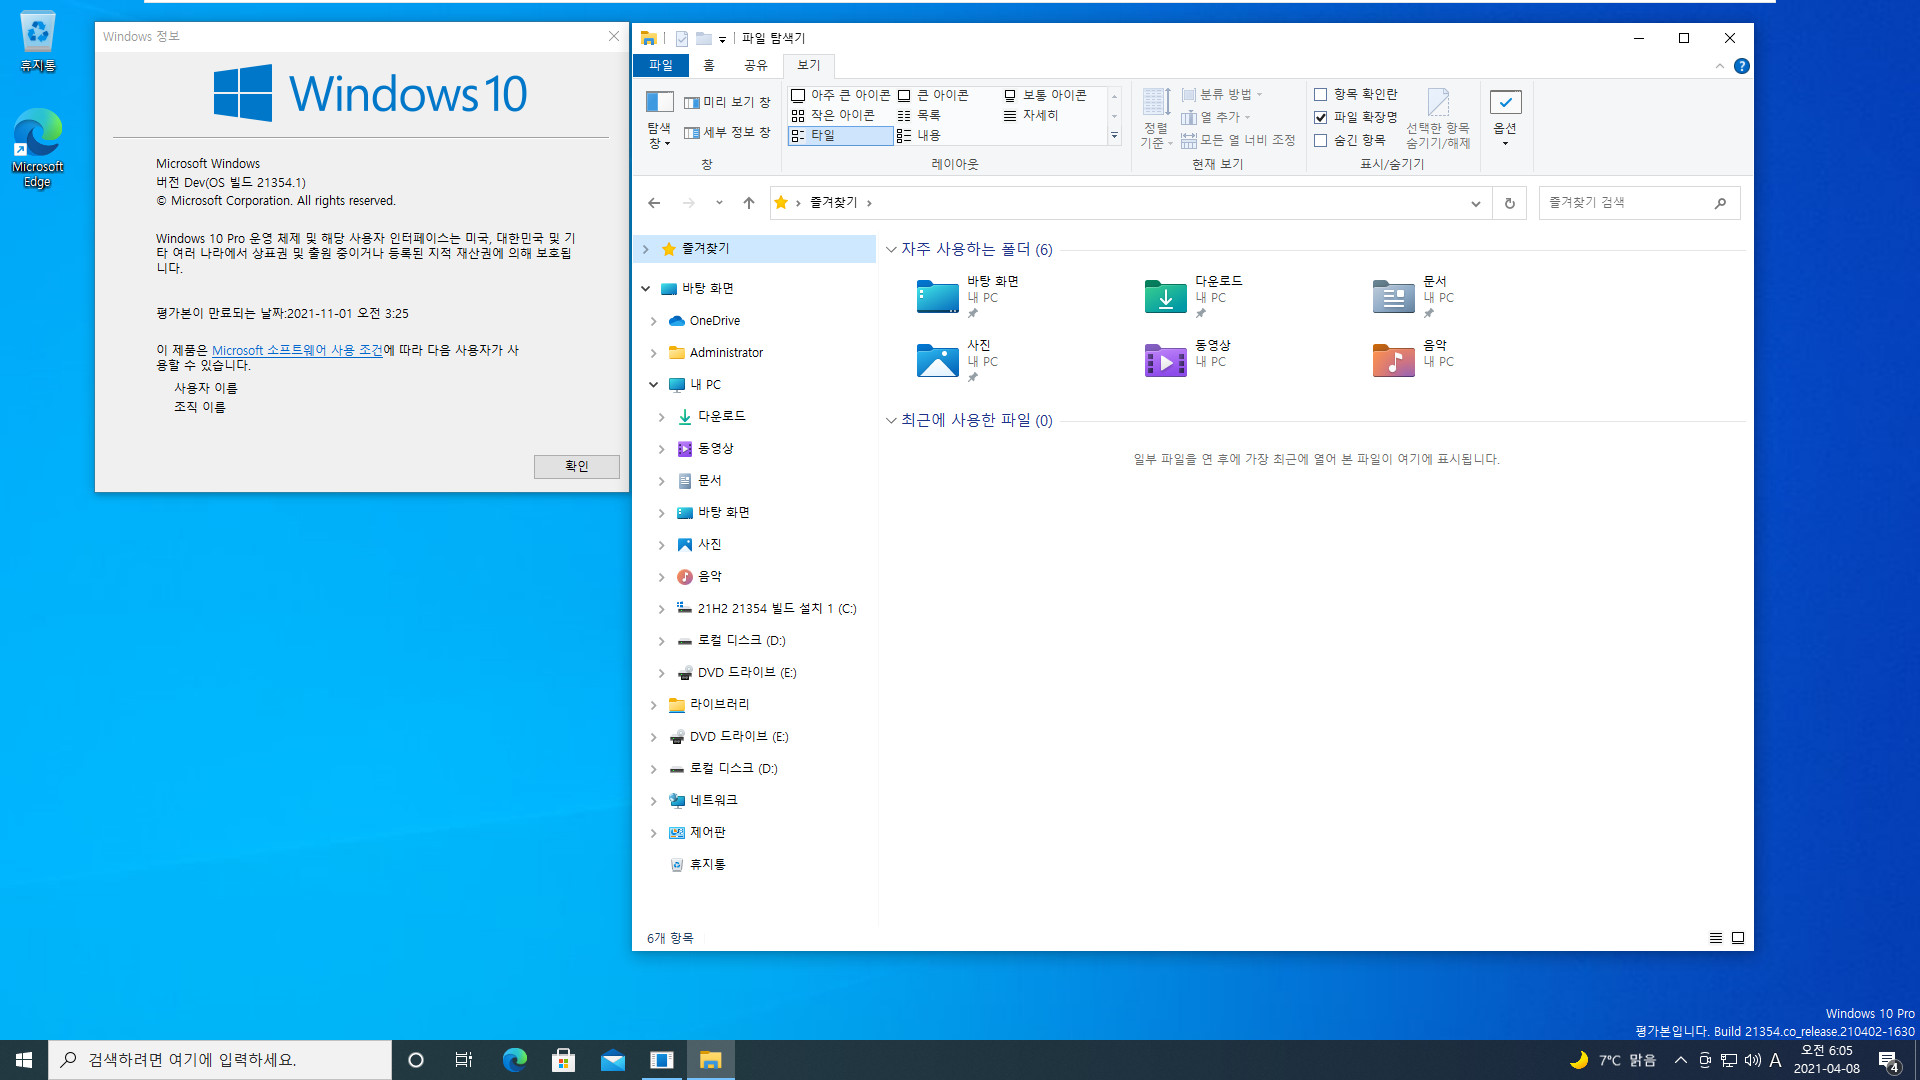Switch to large icons view in status bar
The width and height of the screenshot is (1920, 1080).
pos(1738,938)
